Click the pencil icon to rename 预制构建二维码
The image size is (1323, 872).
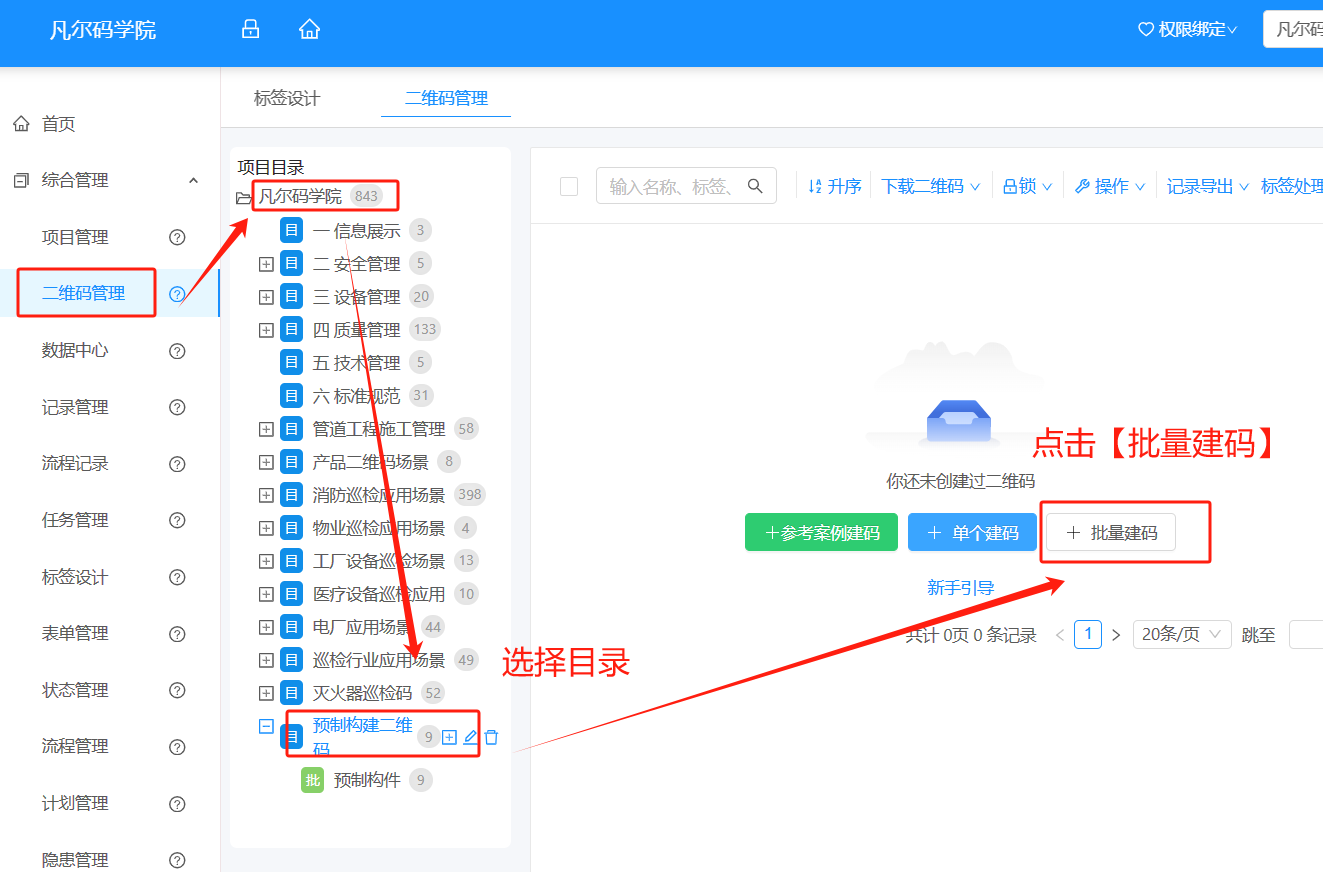pyautogui.click(x=470, y=735)
